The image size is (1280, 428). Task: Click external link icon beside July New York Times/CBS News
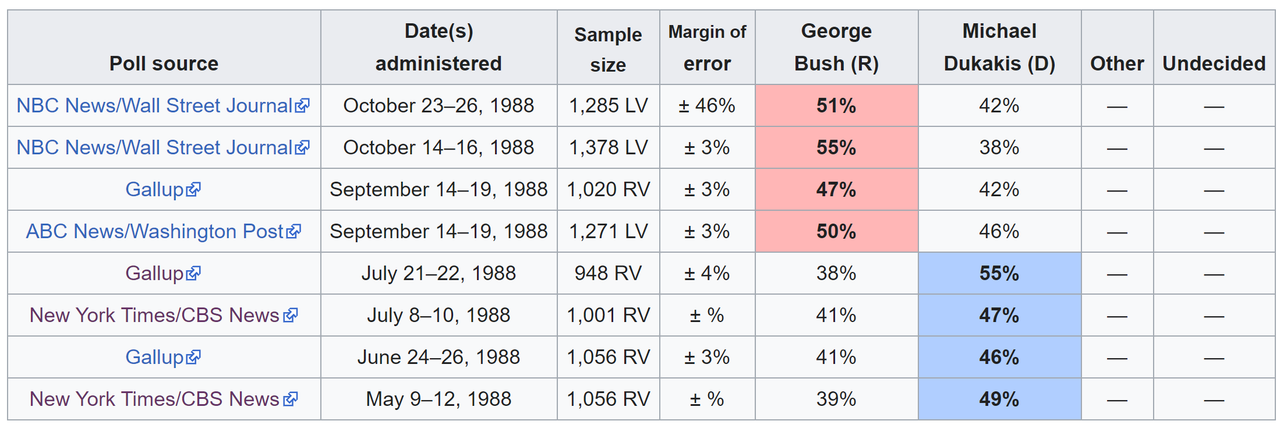pyautogui.click(x=290, y=316)
